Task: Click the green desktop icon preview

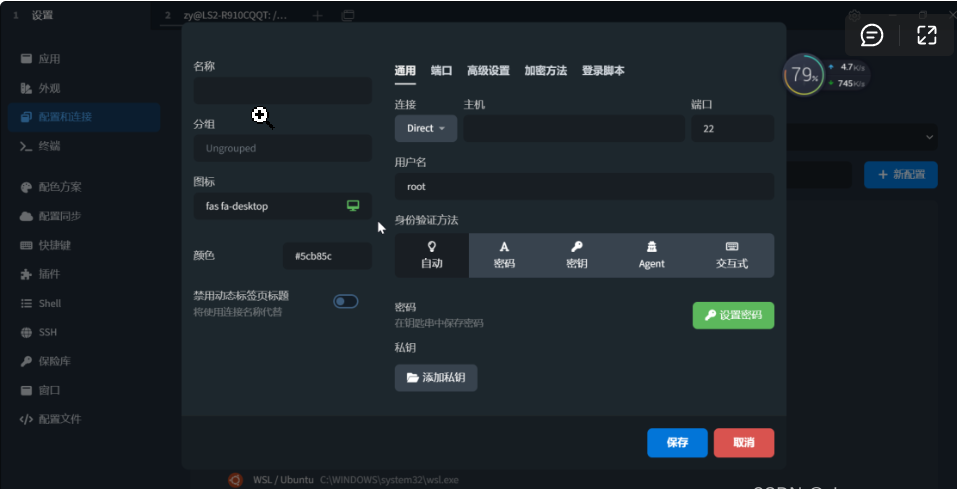Action: (x=353, y=206)
